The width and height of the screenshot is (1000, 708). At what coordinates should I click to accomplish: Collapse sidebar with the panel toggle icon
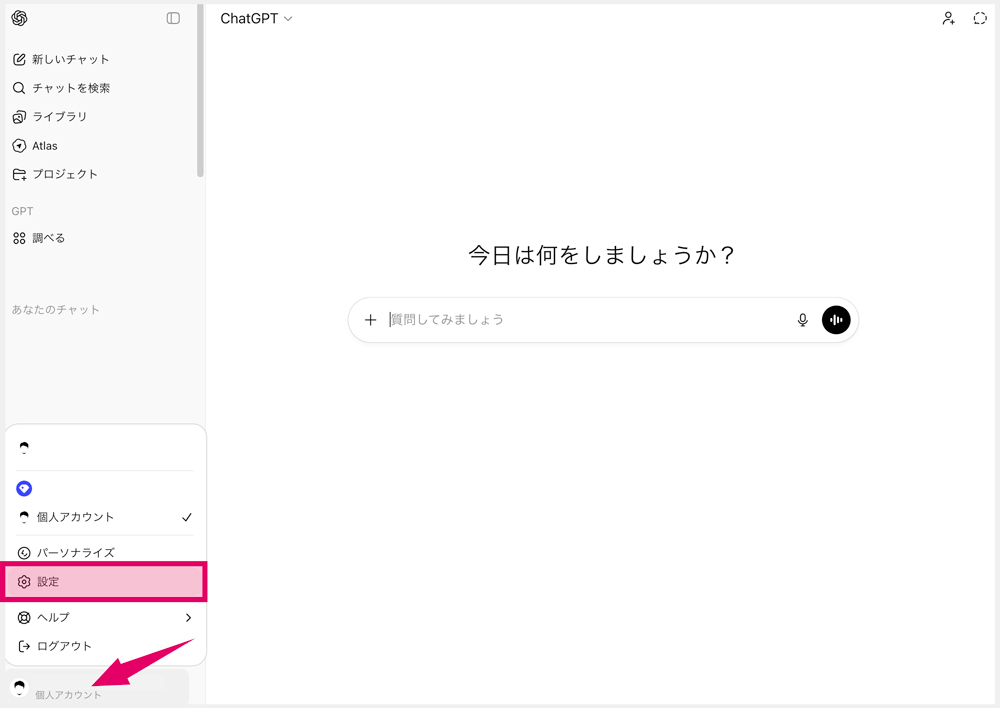173,18
